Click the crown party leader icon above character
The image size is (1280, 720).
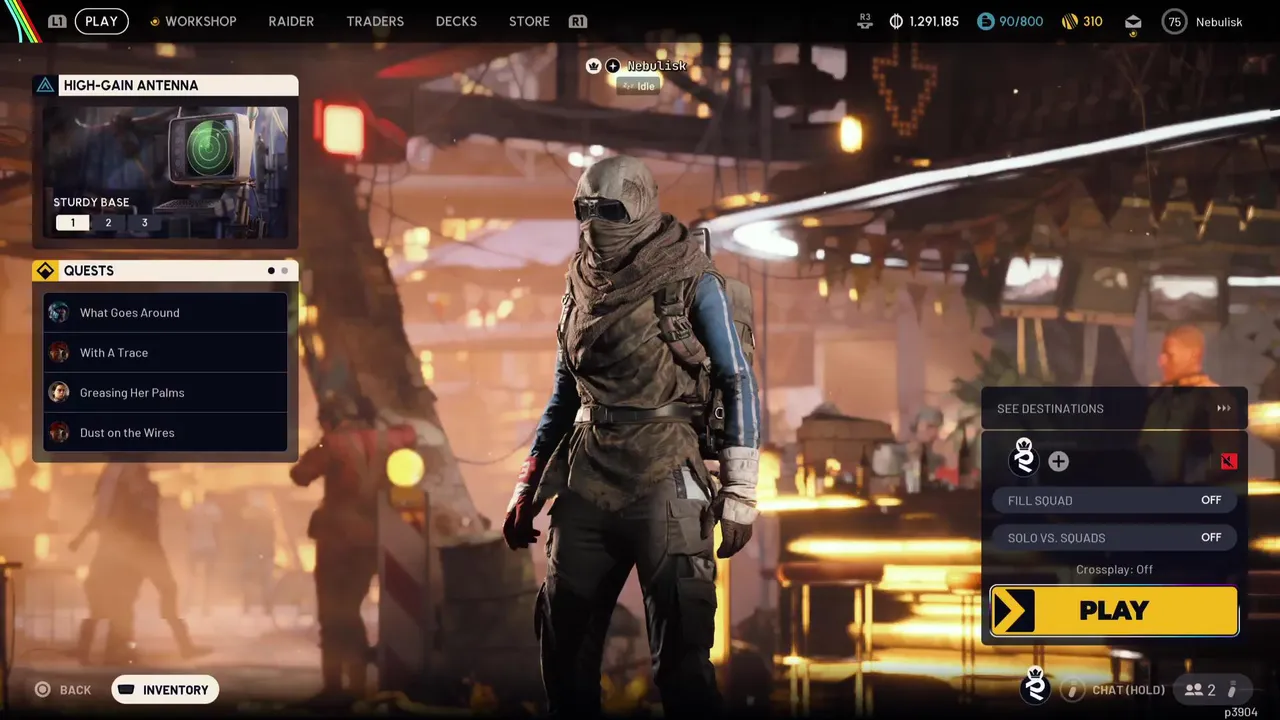[593, 66]
